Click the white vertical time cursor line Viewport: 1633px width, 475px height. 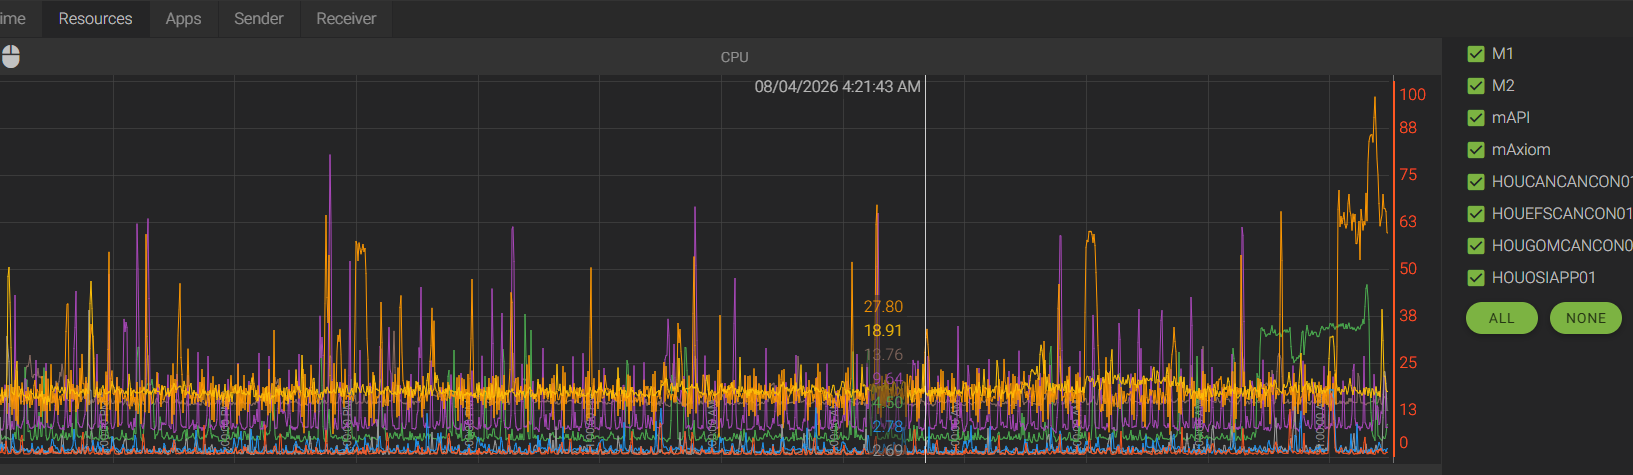tap(925, 268)
